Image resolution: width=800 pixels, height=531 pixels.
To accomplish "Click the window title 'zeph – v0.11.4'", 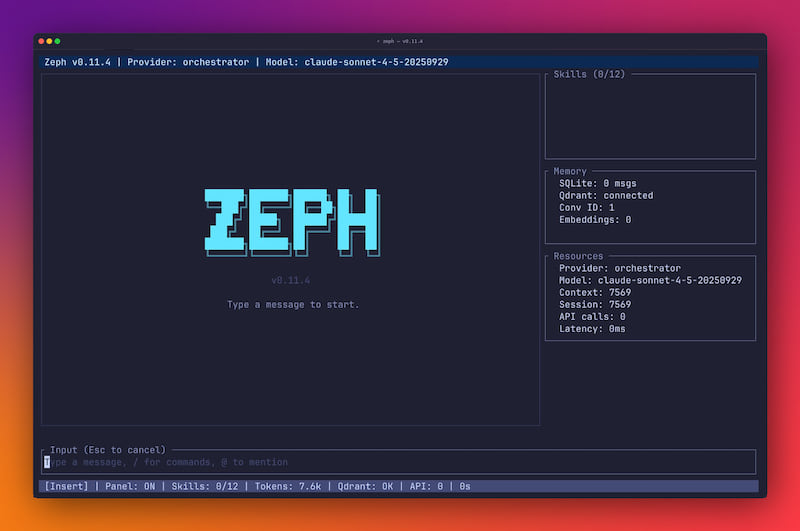I will 400,41.
